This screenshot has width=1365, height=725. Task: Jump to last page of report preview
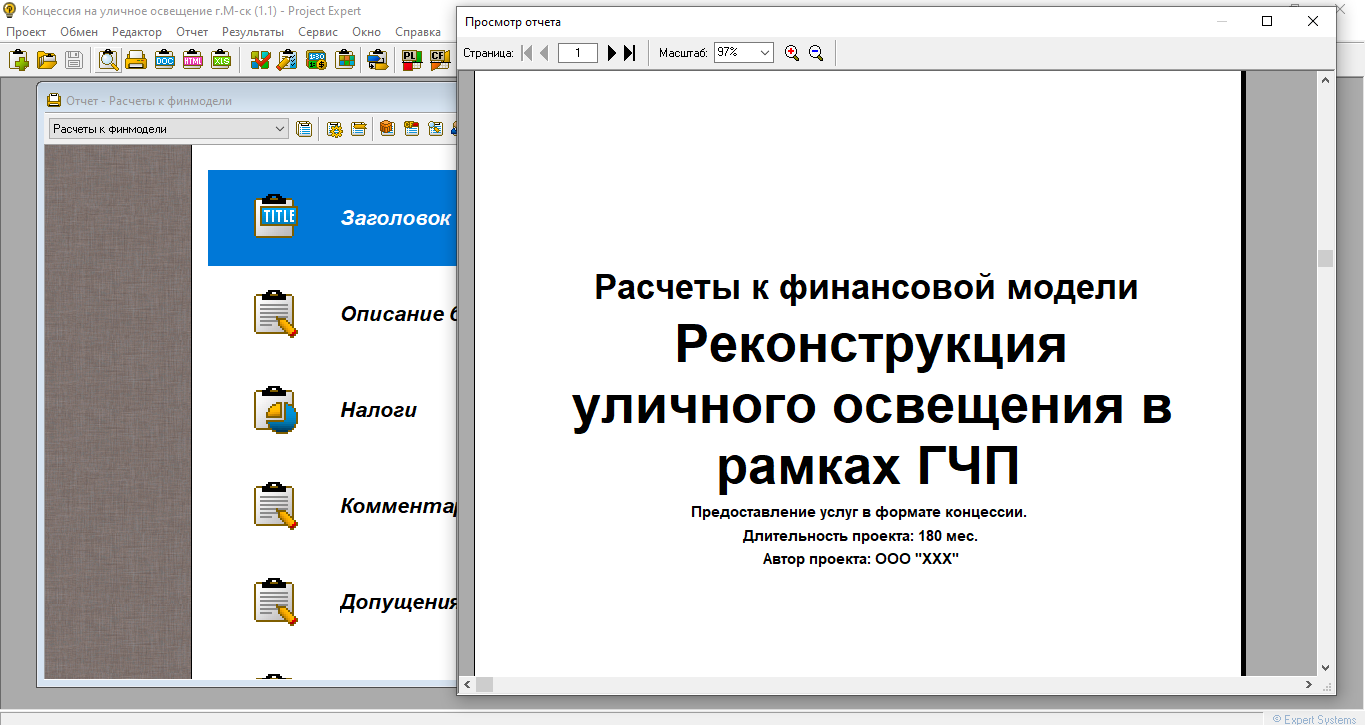[629, 53]
